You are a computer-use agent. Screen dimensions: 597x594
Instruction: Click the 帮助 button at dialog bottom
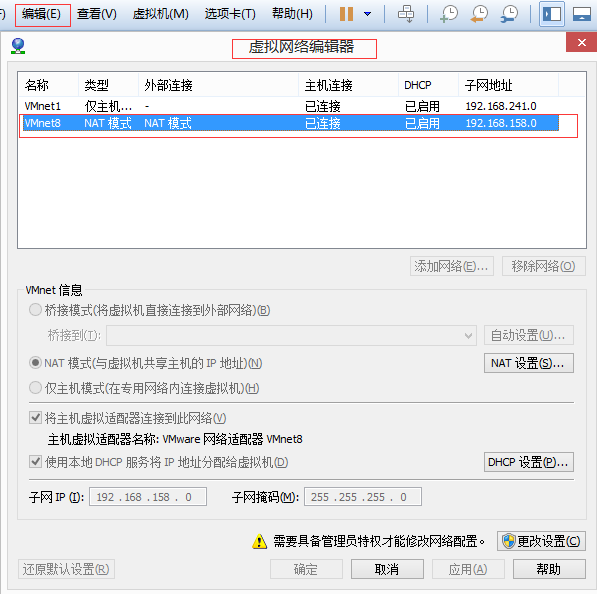click(549, 569)
